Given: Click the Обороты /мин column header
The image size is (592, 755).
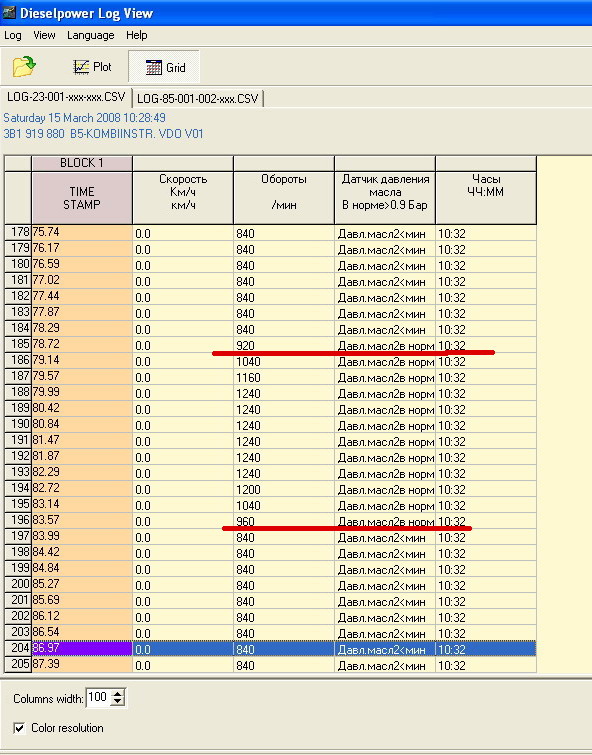Looking at the screenshot, I should tap(284, 198).
